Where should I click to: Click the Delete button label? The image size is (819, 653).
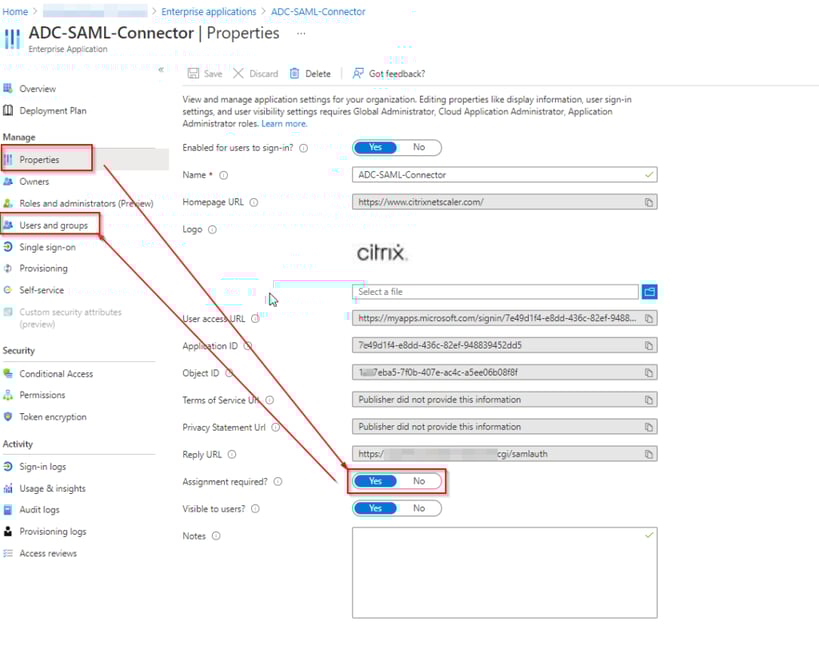click(318, 74)
